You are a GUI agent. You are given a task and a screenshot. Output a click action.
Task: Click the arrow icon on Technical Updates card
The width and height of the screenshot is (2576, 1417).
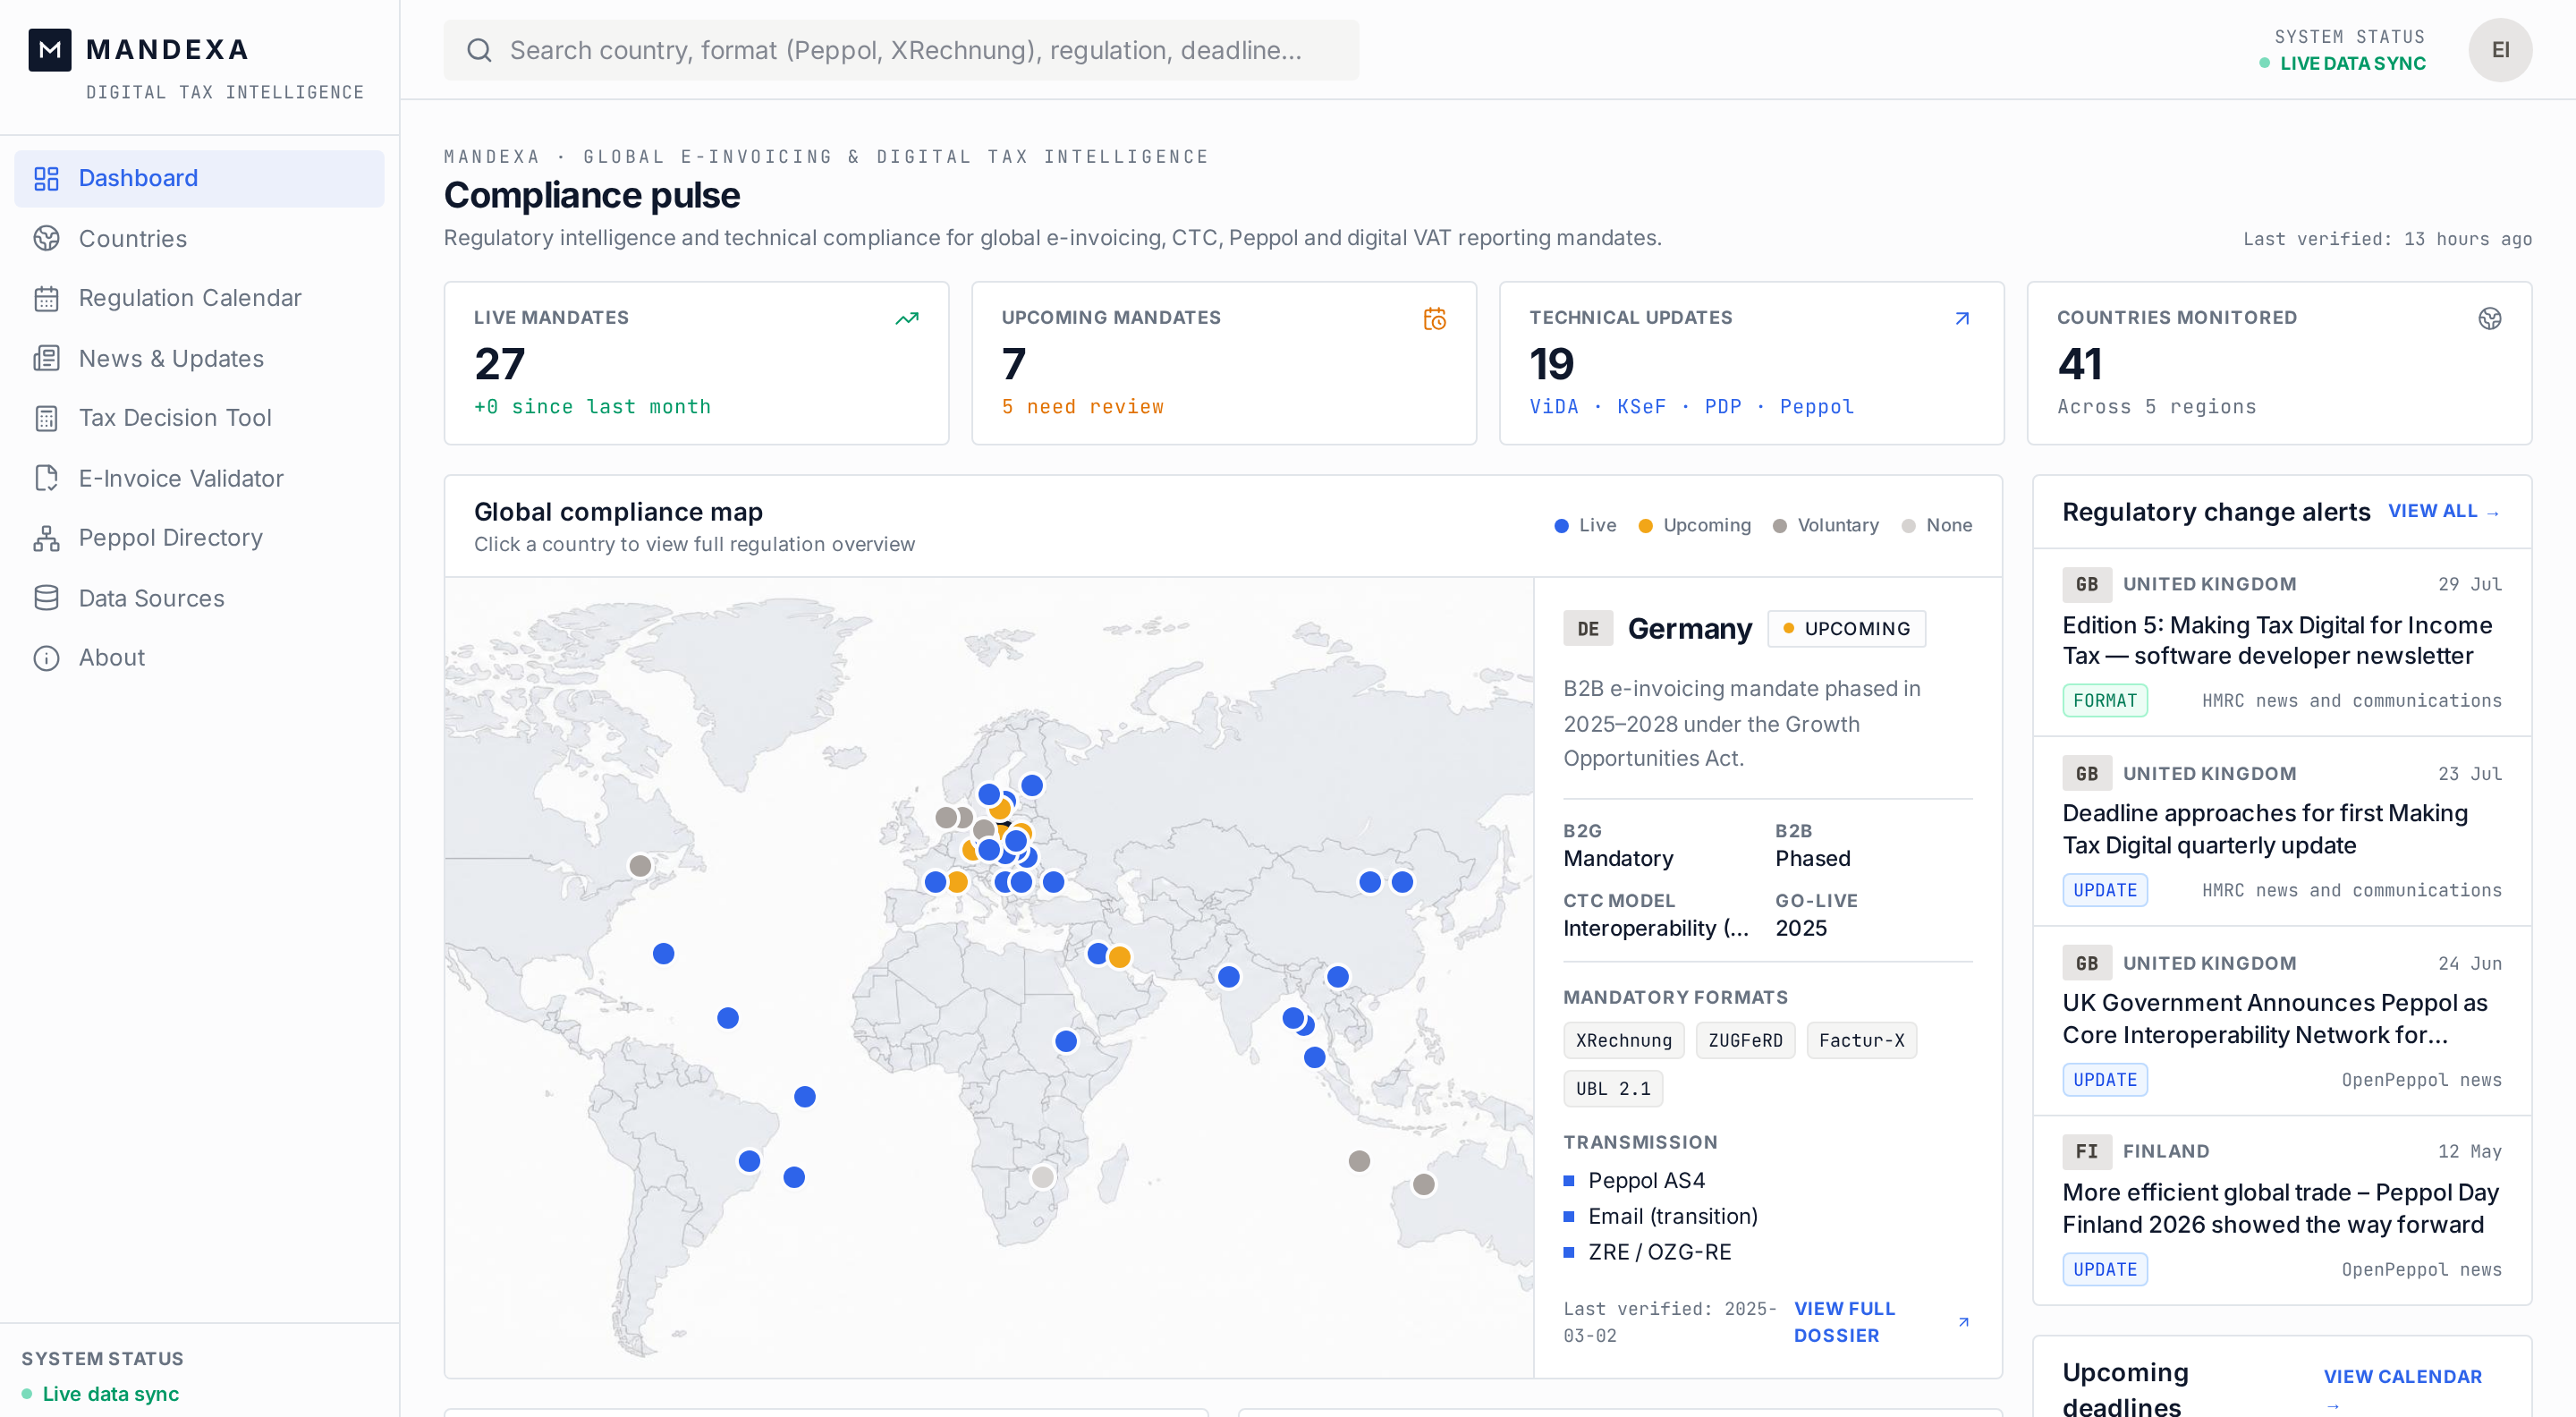(x=1962, y=318)
